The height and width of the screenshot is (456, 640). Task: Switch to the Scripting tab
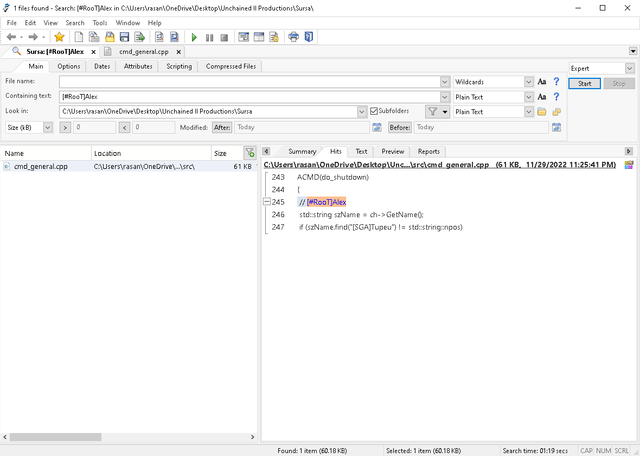point(179,66)
